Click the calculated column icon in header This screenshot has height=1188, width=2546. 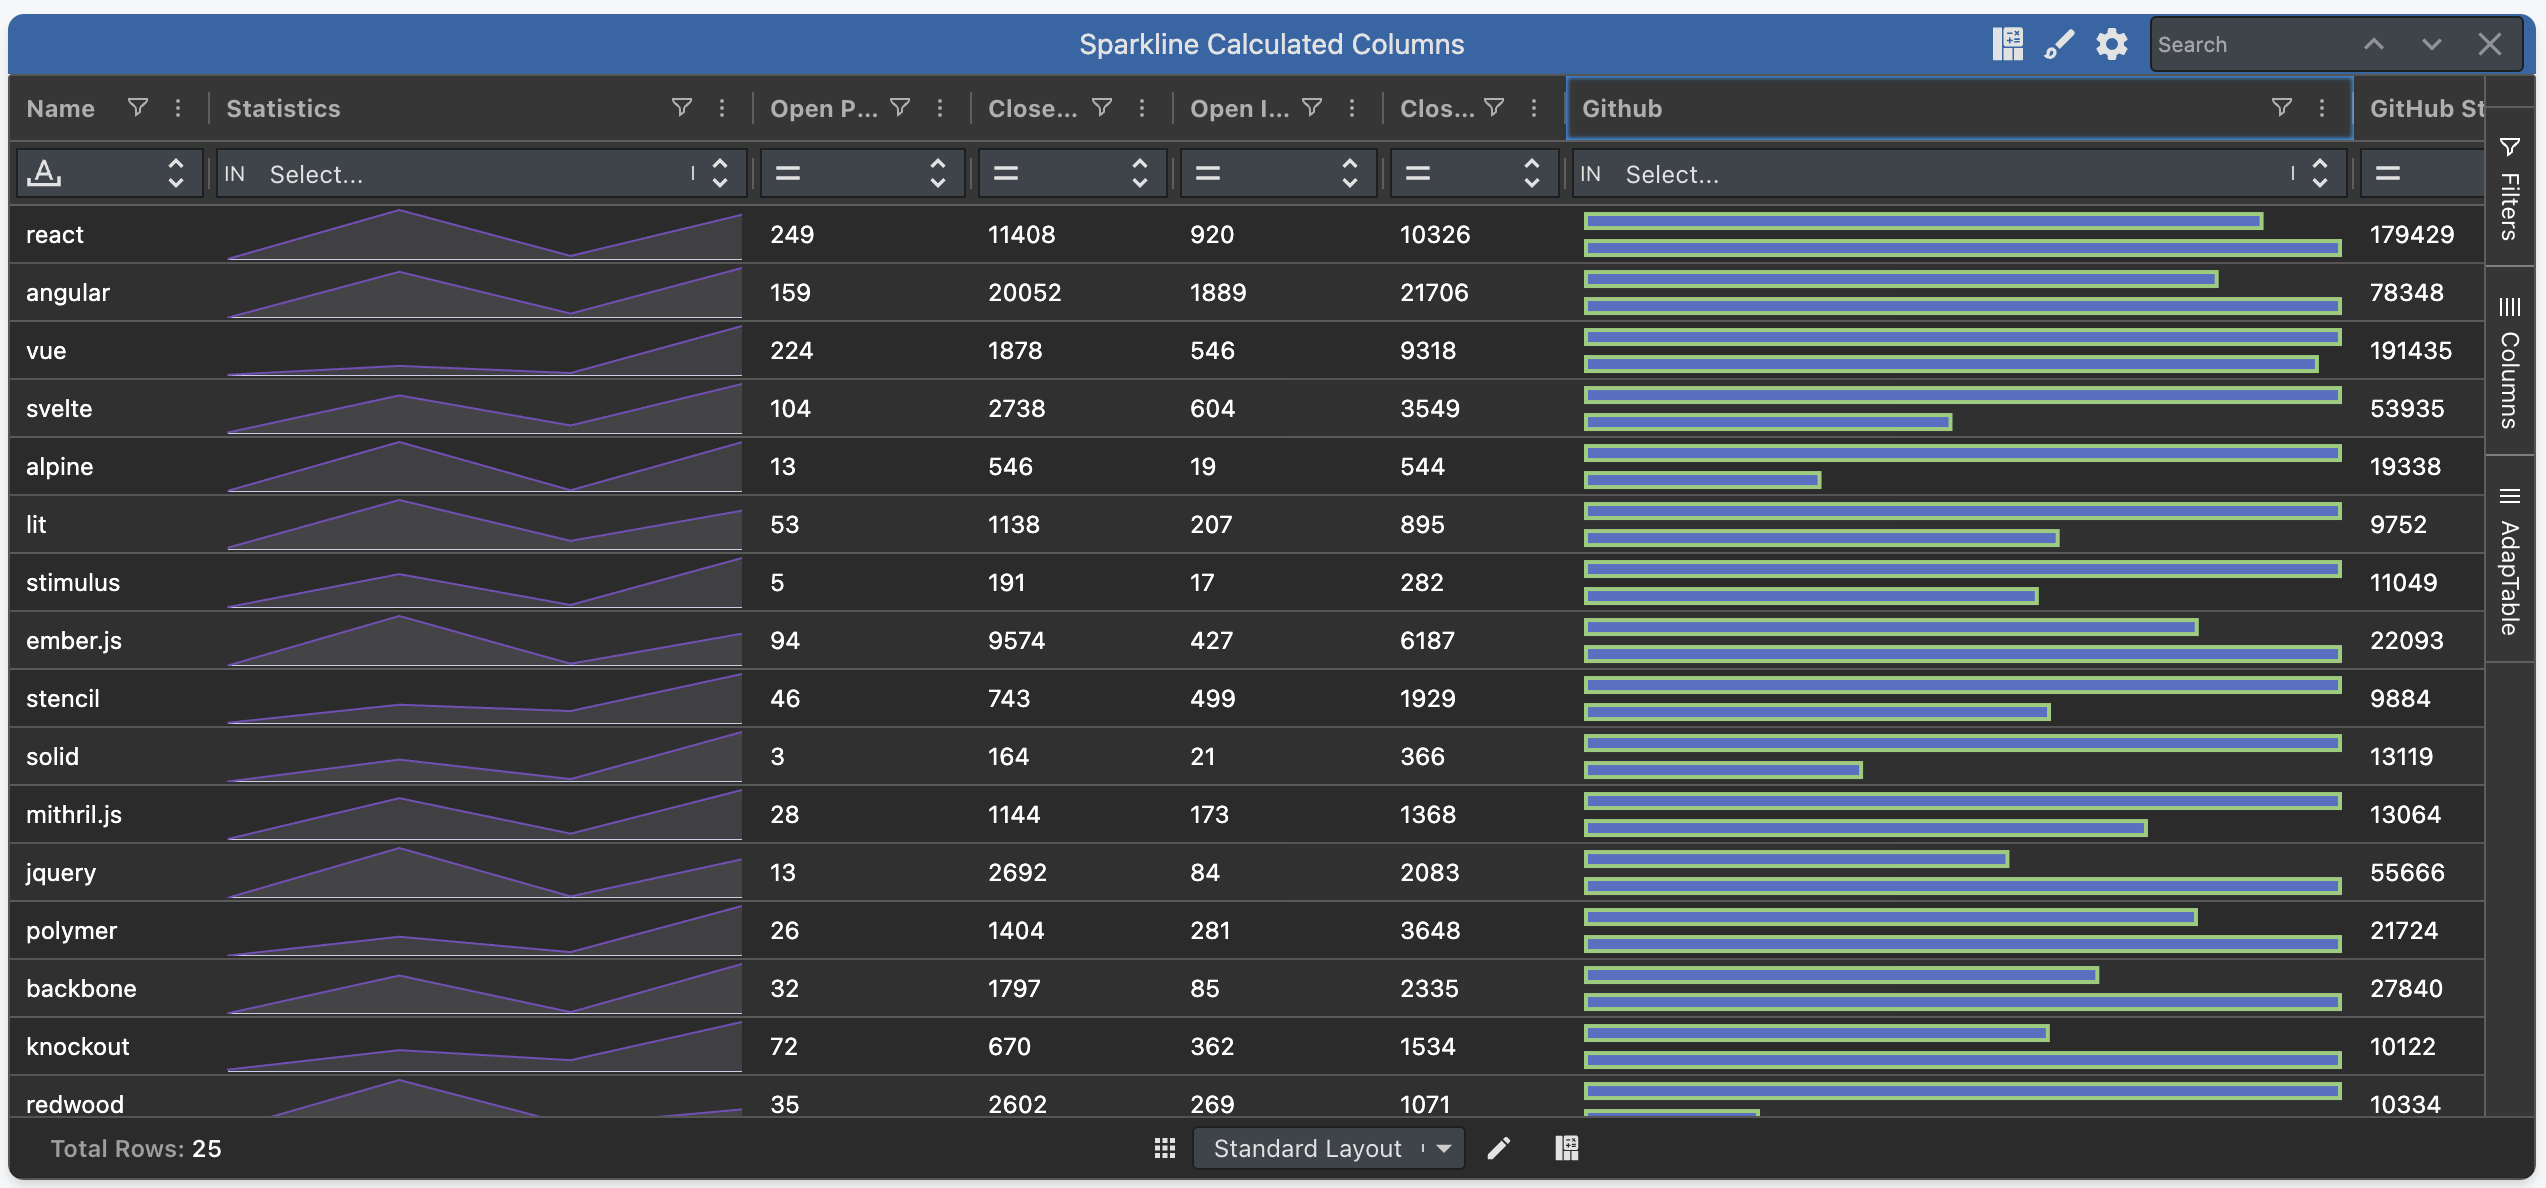coord(2007,44)
